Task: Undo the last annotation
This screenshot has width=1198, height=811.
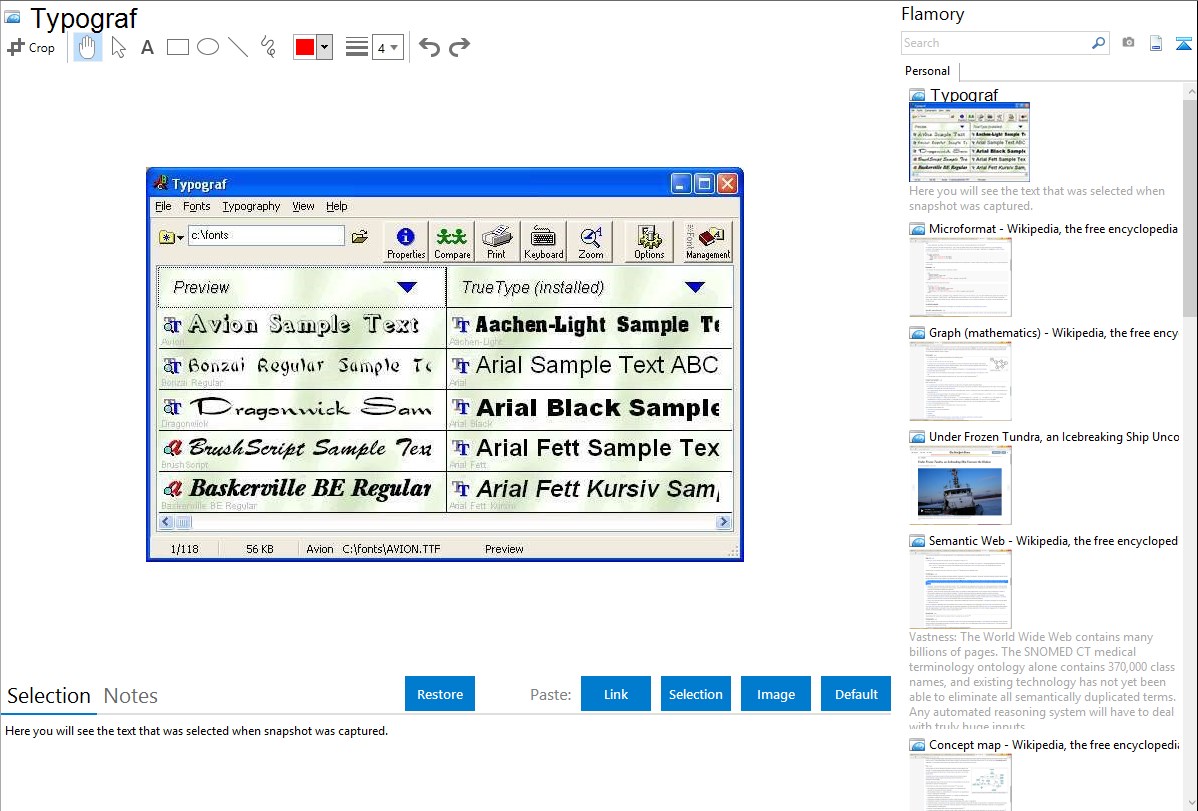Action: click(x=429, y=47)
